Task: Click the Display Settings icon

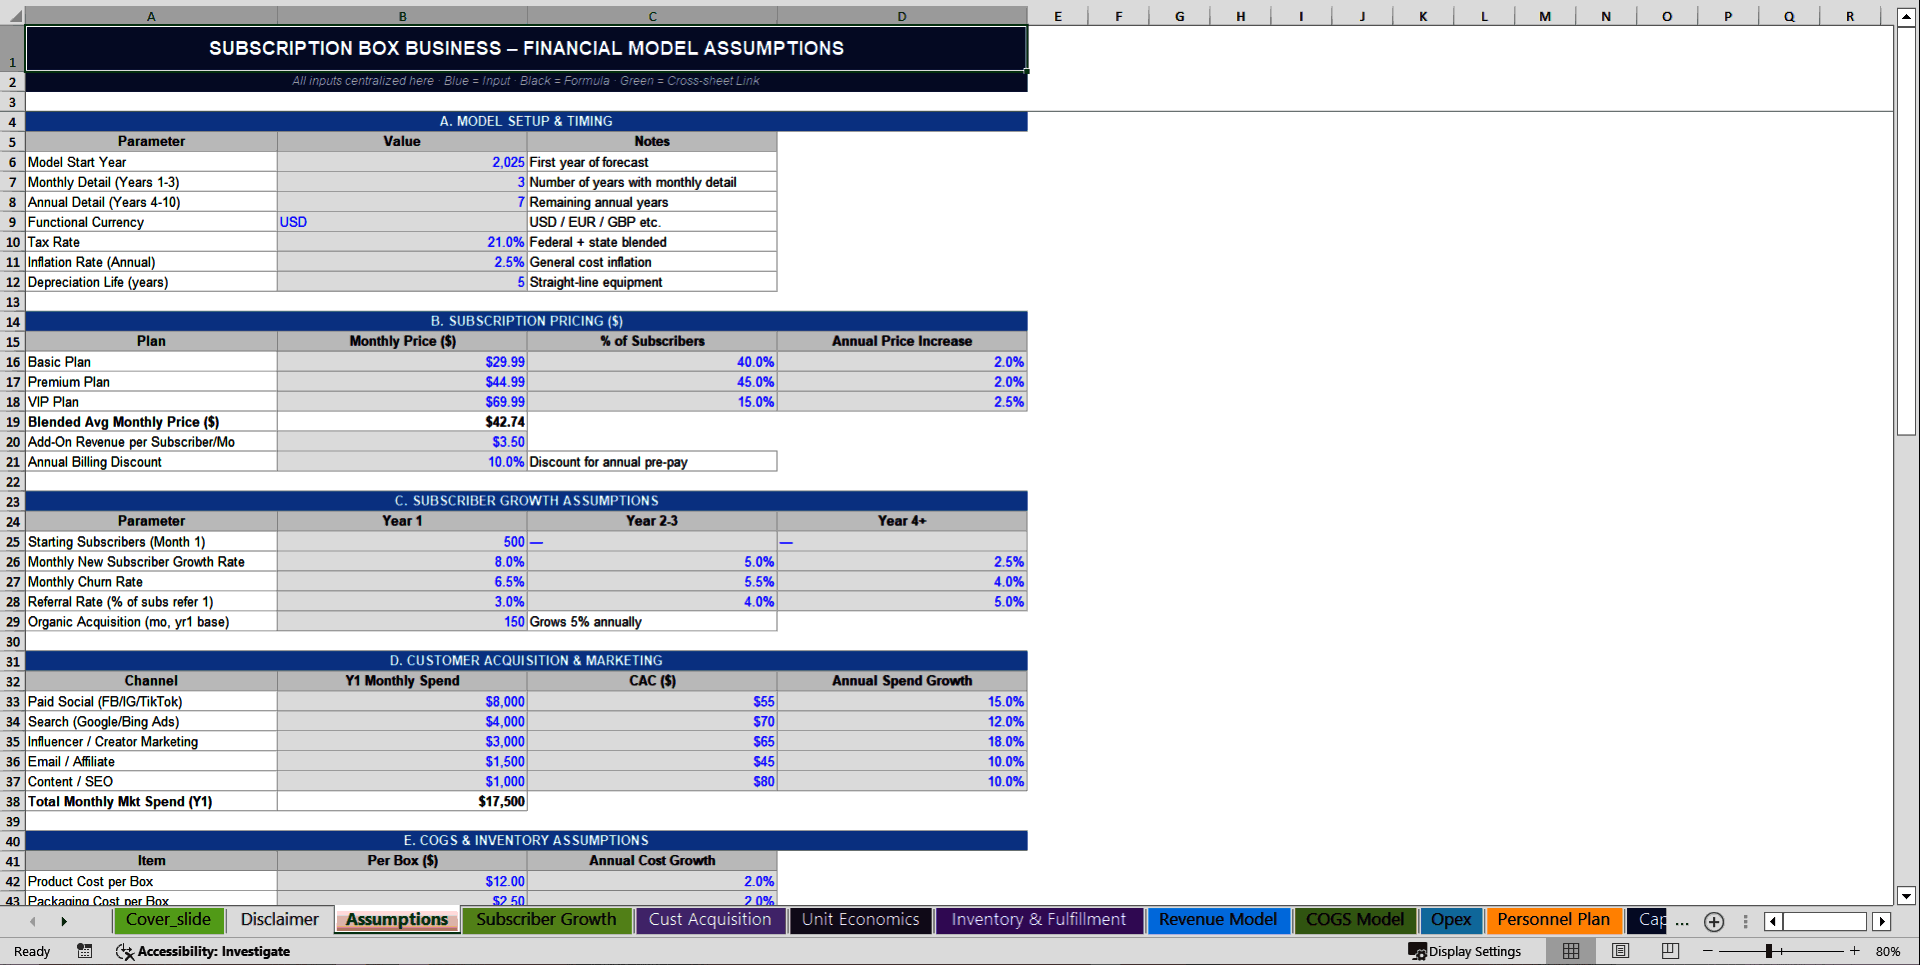Action: pyautogui.click(x=1416, y=951)
